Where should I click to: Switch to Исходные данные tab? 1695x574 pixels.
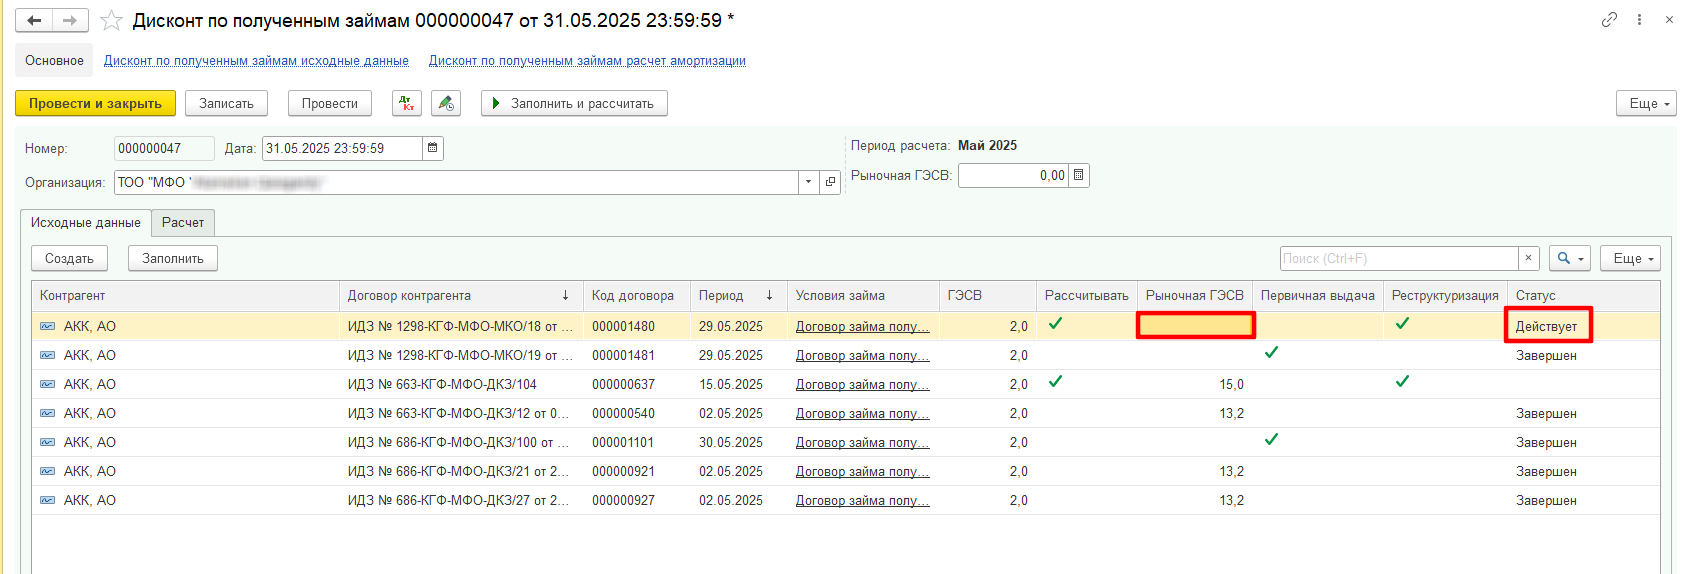(85, 222)
